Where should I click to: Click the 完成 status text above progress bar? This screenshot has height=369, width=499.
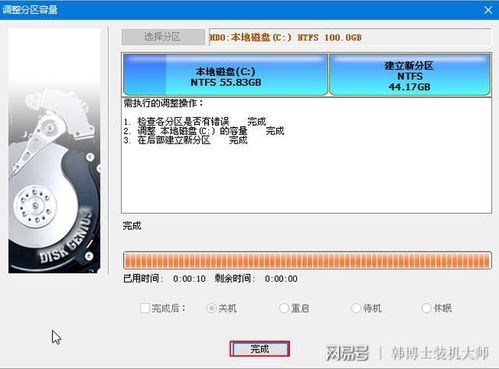point(132,226)
